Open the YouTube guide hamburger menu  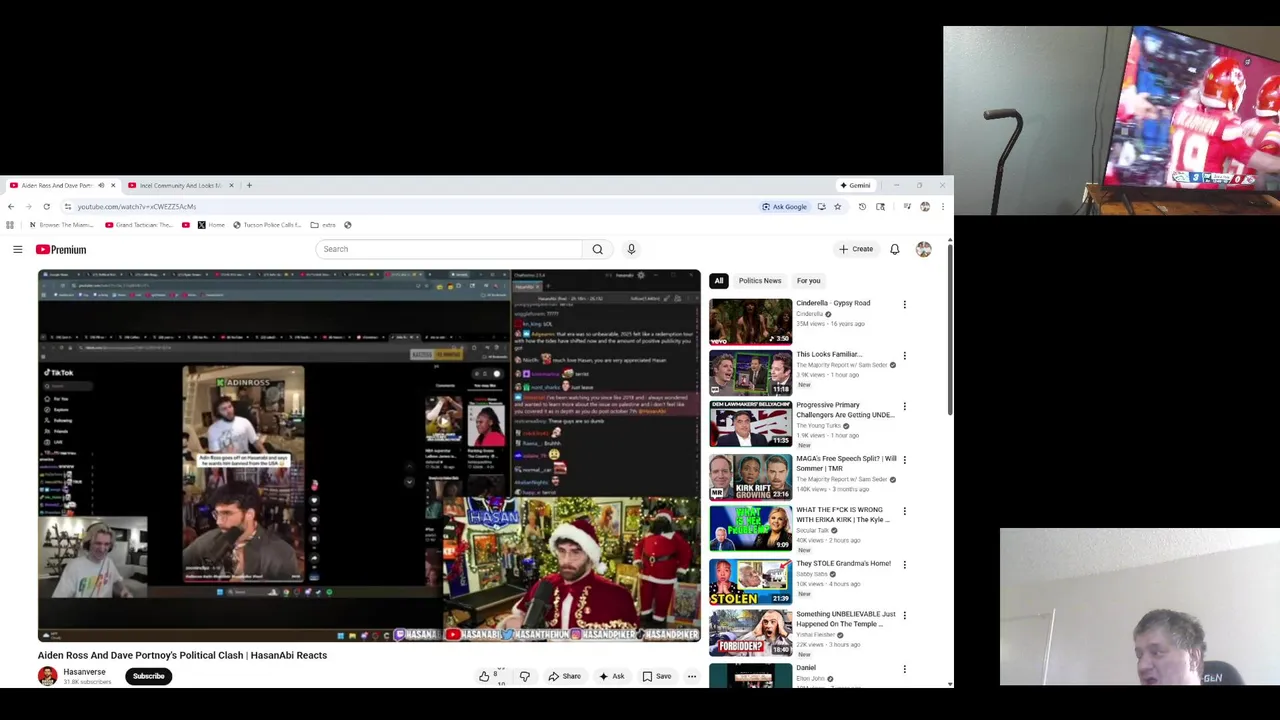click(x=17, y=249)
